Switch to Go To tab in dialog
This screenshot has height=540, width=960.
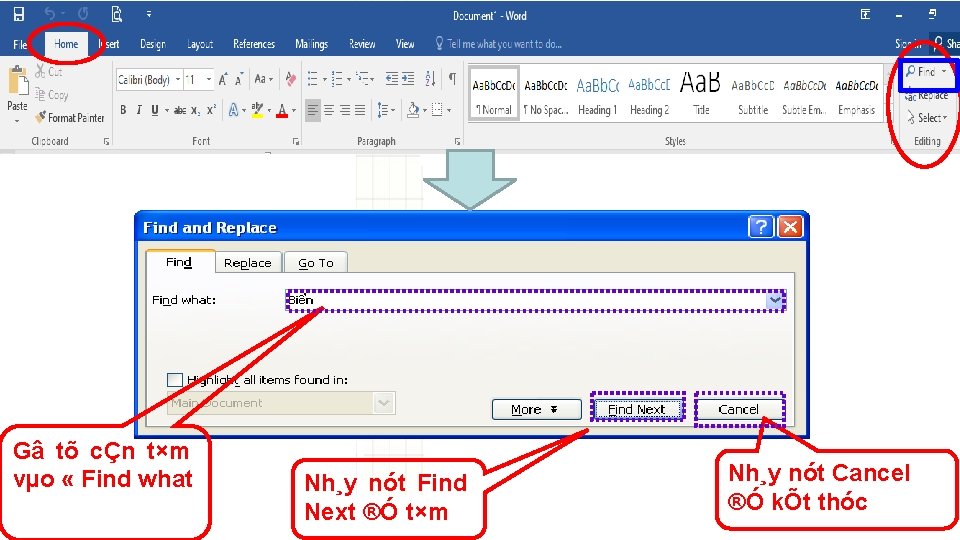click(316, 263)
